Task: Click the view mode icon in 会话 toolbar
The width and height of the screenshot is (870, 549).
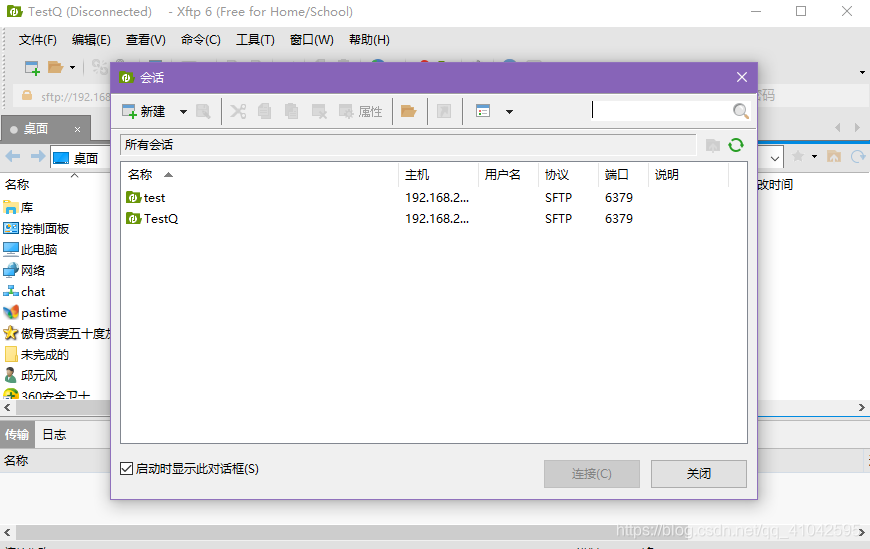Action: [483, 112]
